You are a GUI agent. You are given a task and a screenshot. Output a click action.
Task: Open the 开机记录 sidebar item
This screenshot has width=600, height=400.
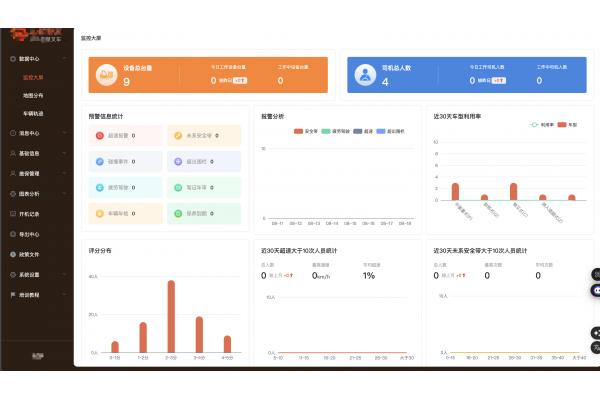29,213
